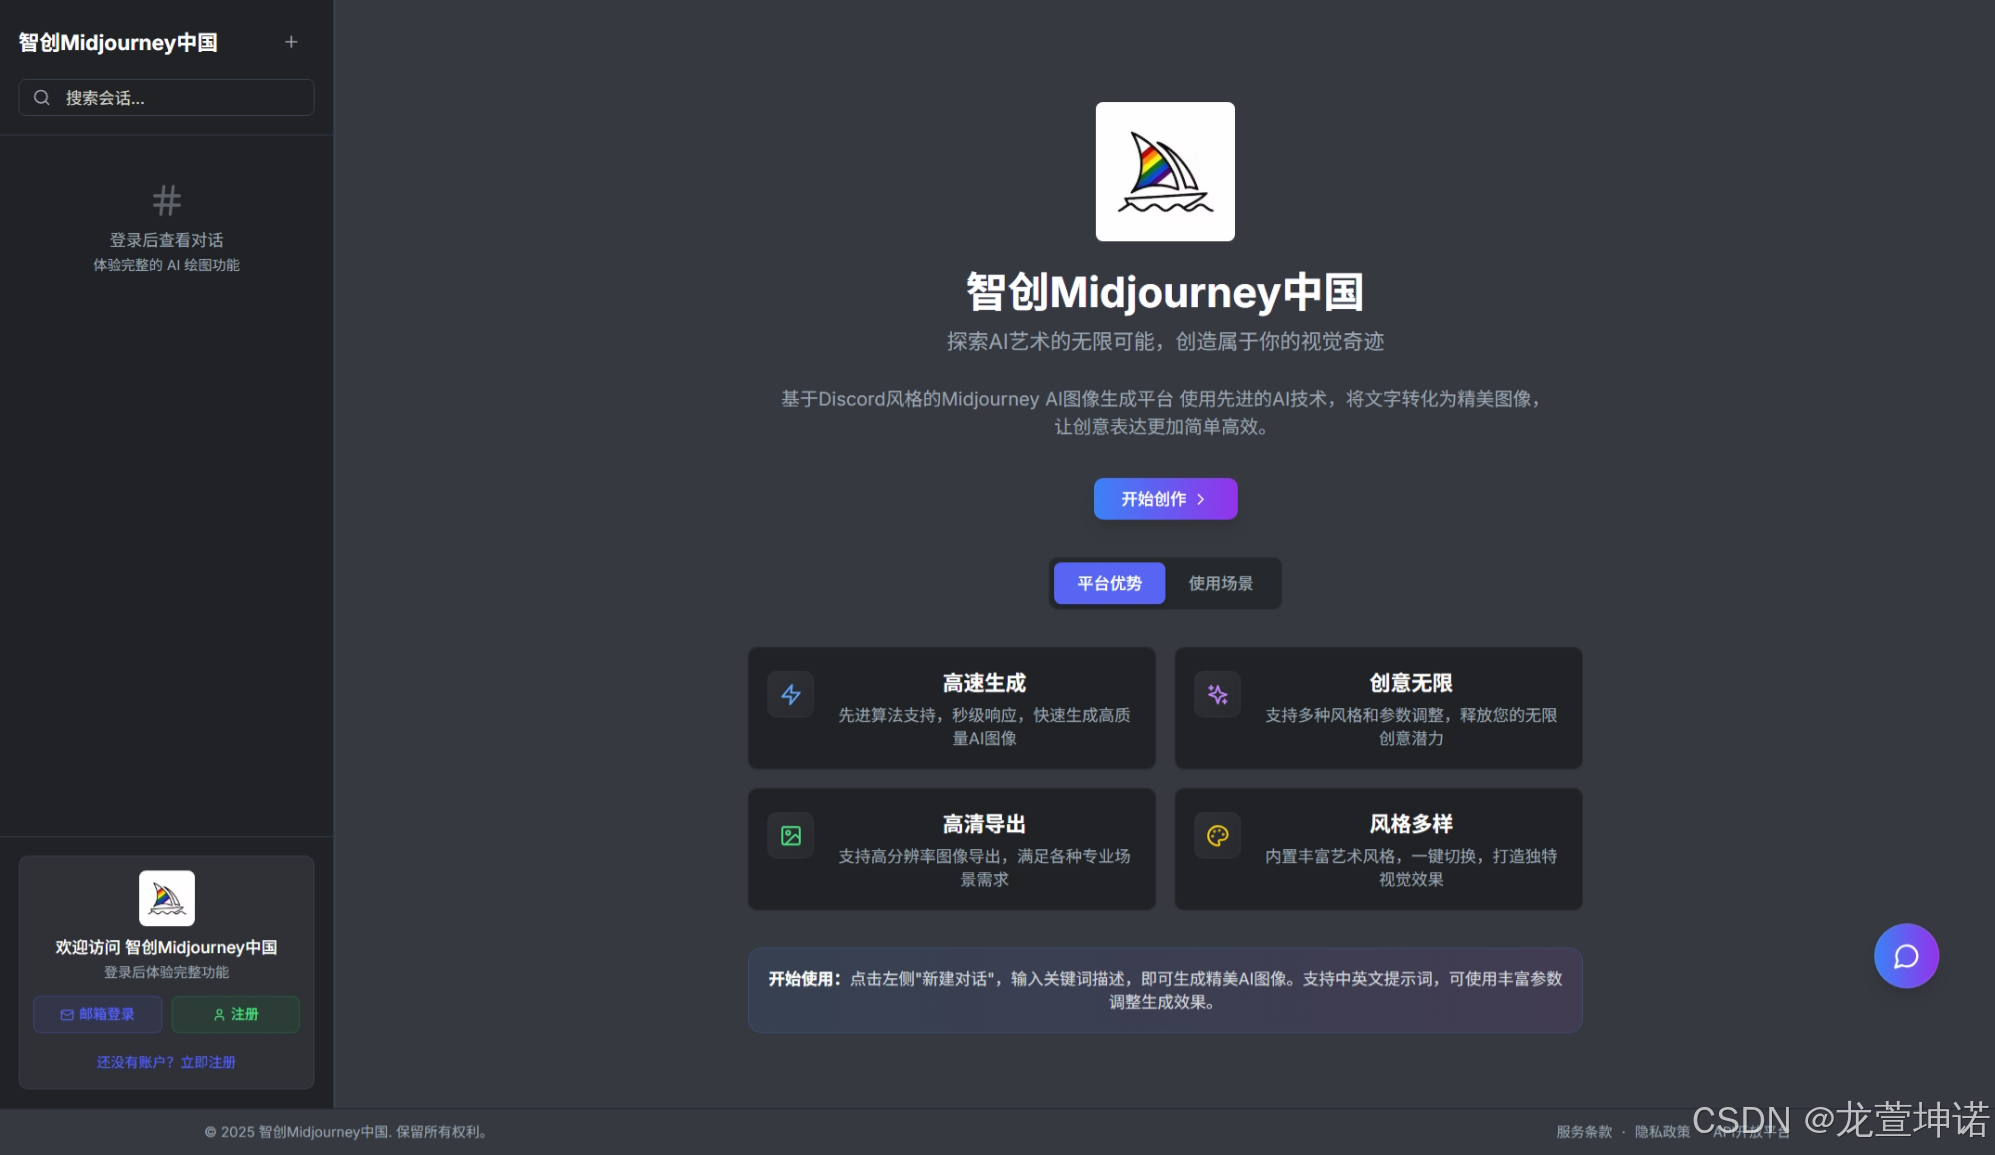
Task: Open the 风格多样 feature card title
Action: tap(1411, 824)
